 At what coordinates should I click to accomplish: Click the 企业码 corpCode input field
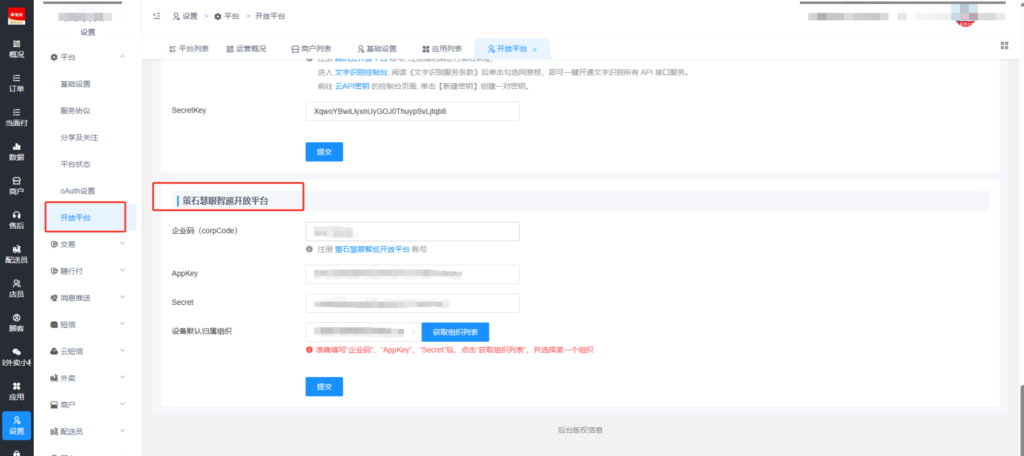click(412, 232)
